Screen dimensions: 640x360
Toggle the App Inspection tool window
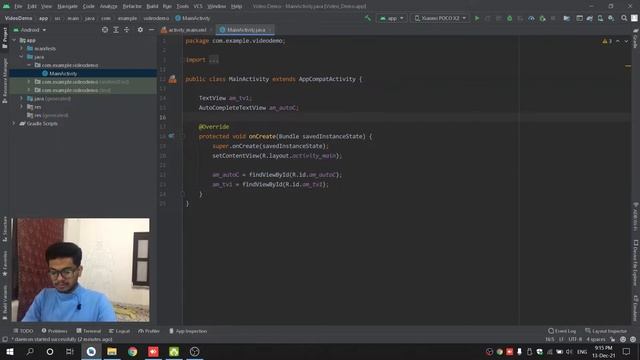click(188, 331)
